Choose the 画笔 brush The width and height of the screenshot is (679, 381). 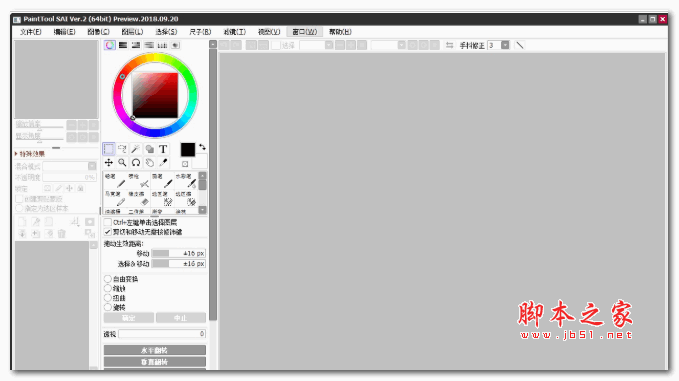162,181
